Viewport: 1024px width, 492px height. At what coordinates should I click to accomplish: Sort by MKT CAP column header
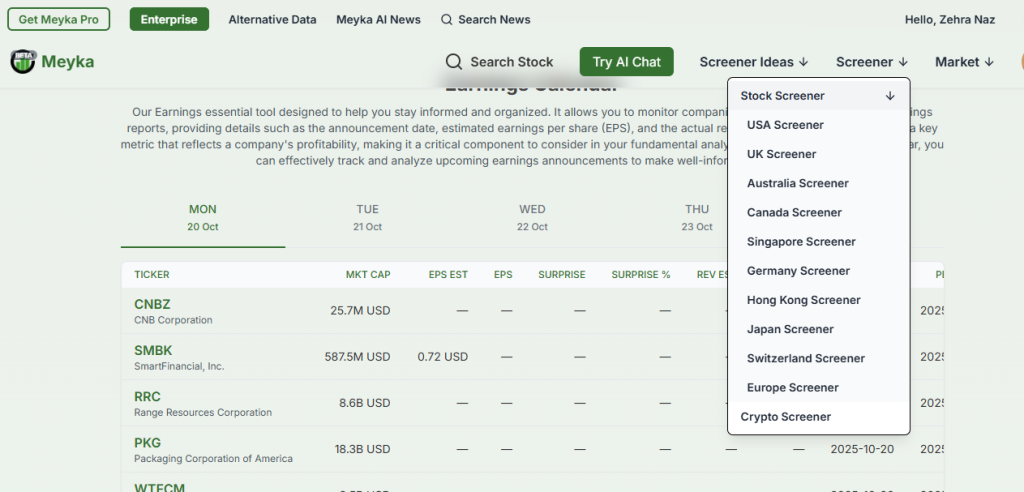click(368, 274)
